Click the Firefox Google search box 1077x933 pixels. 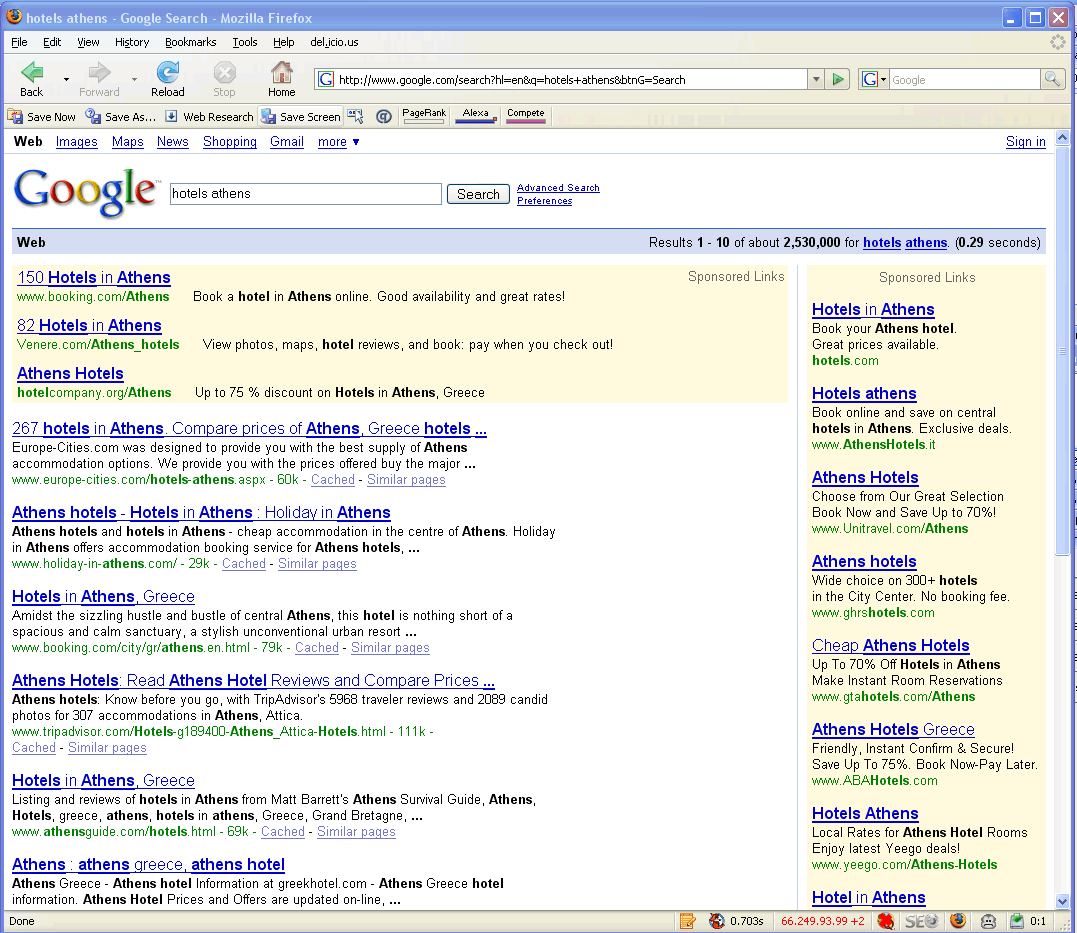pyautogui.click(x=964, y=80)
